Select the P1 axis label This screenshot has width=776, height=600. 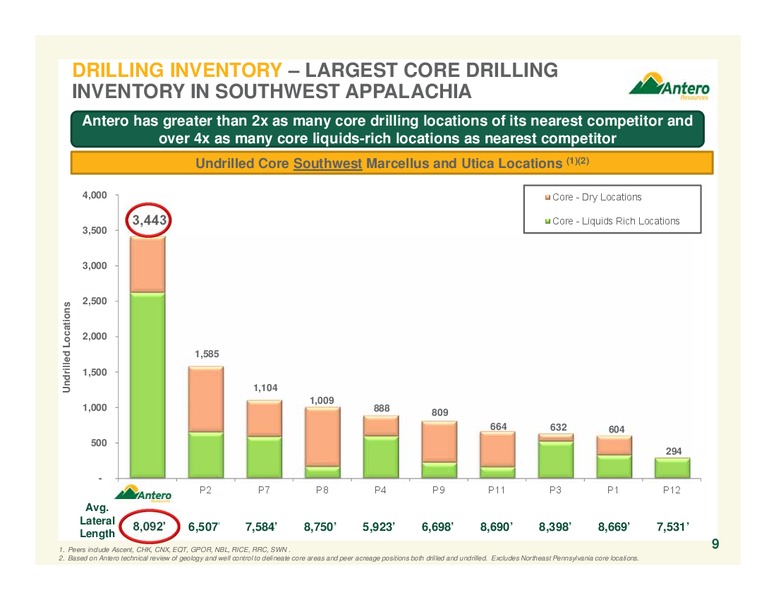(613, 490)
